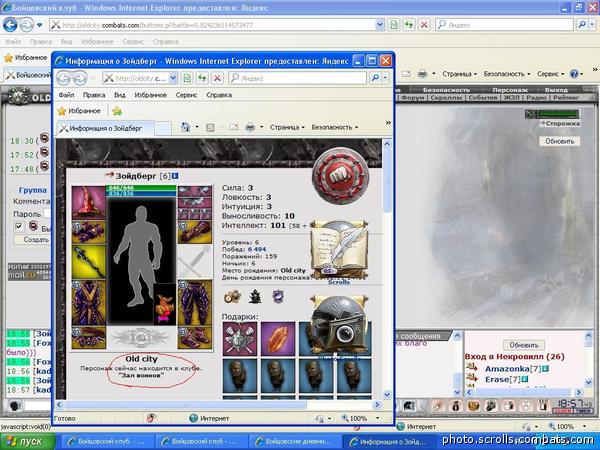Screen dimensions: 600x450
Task: Switch to Бойцовские дневники taskbar window
Action: click(x=296, y=441)
